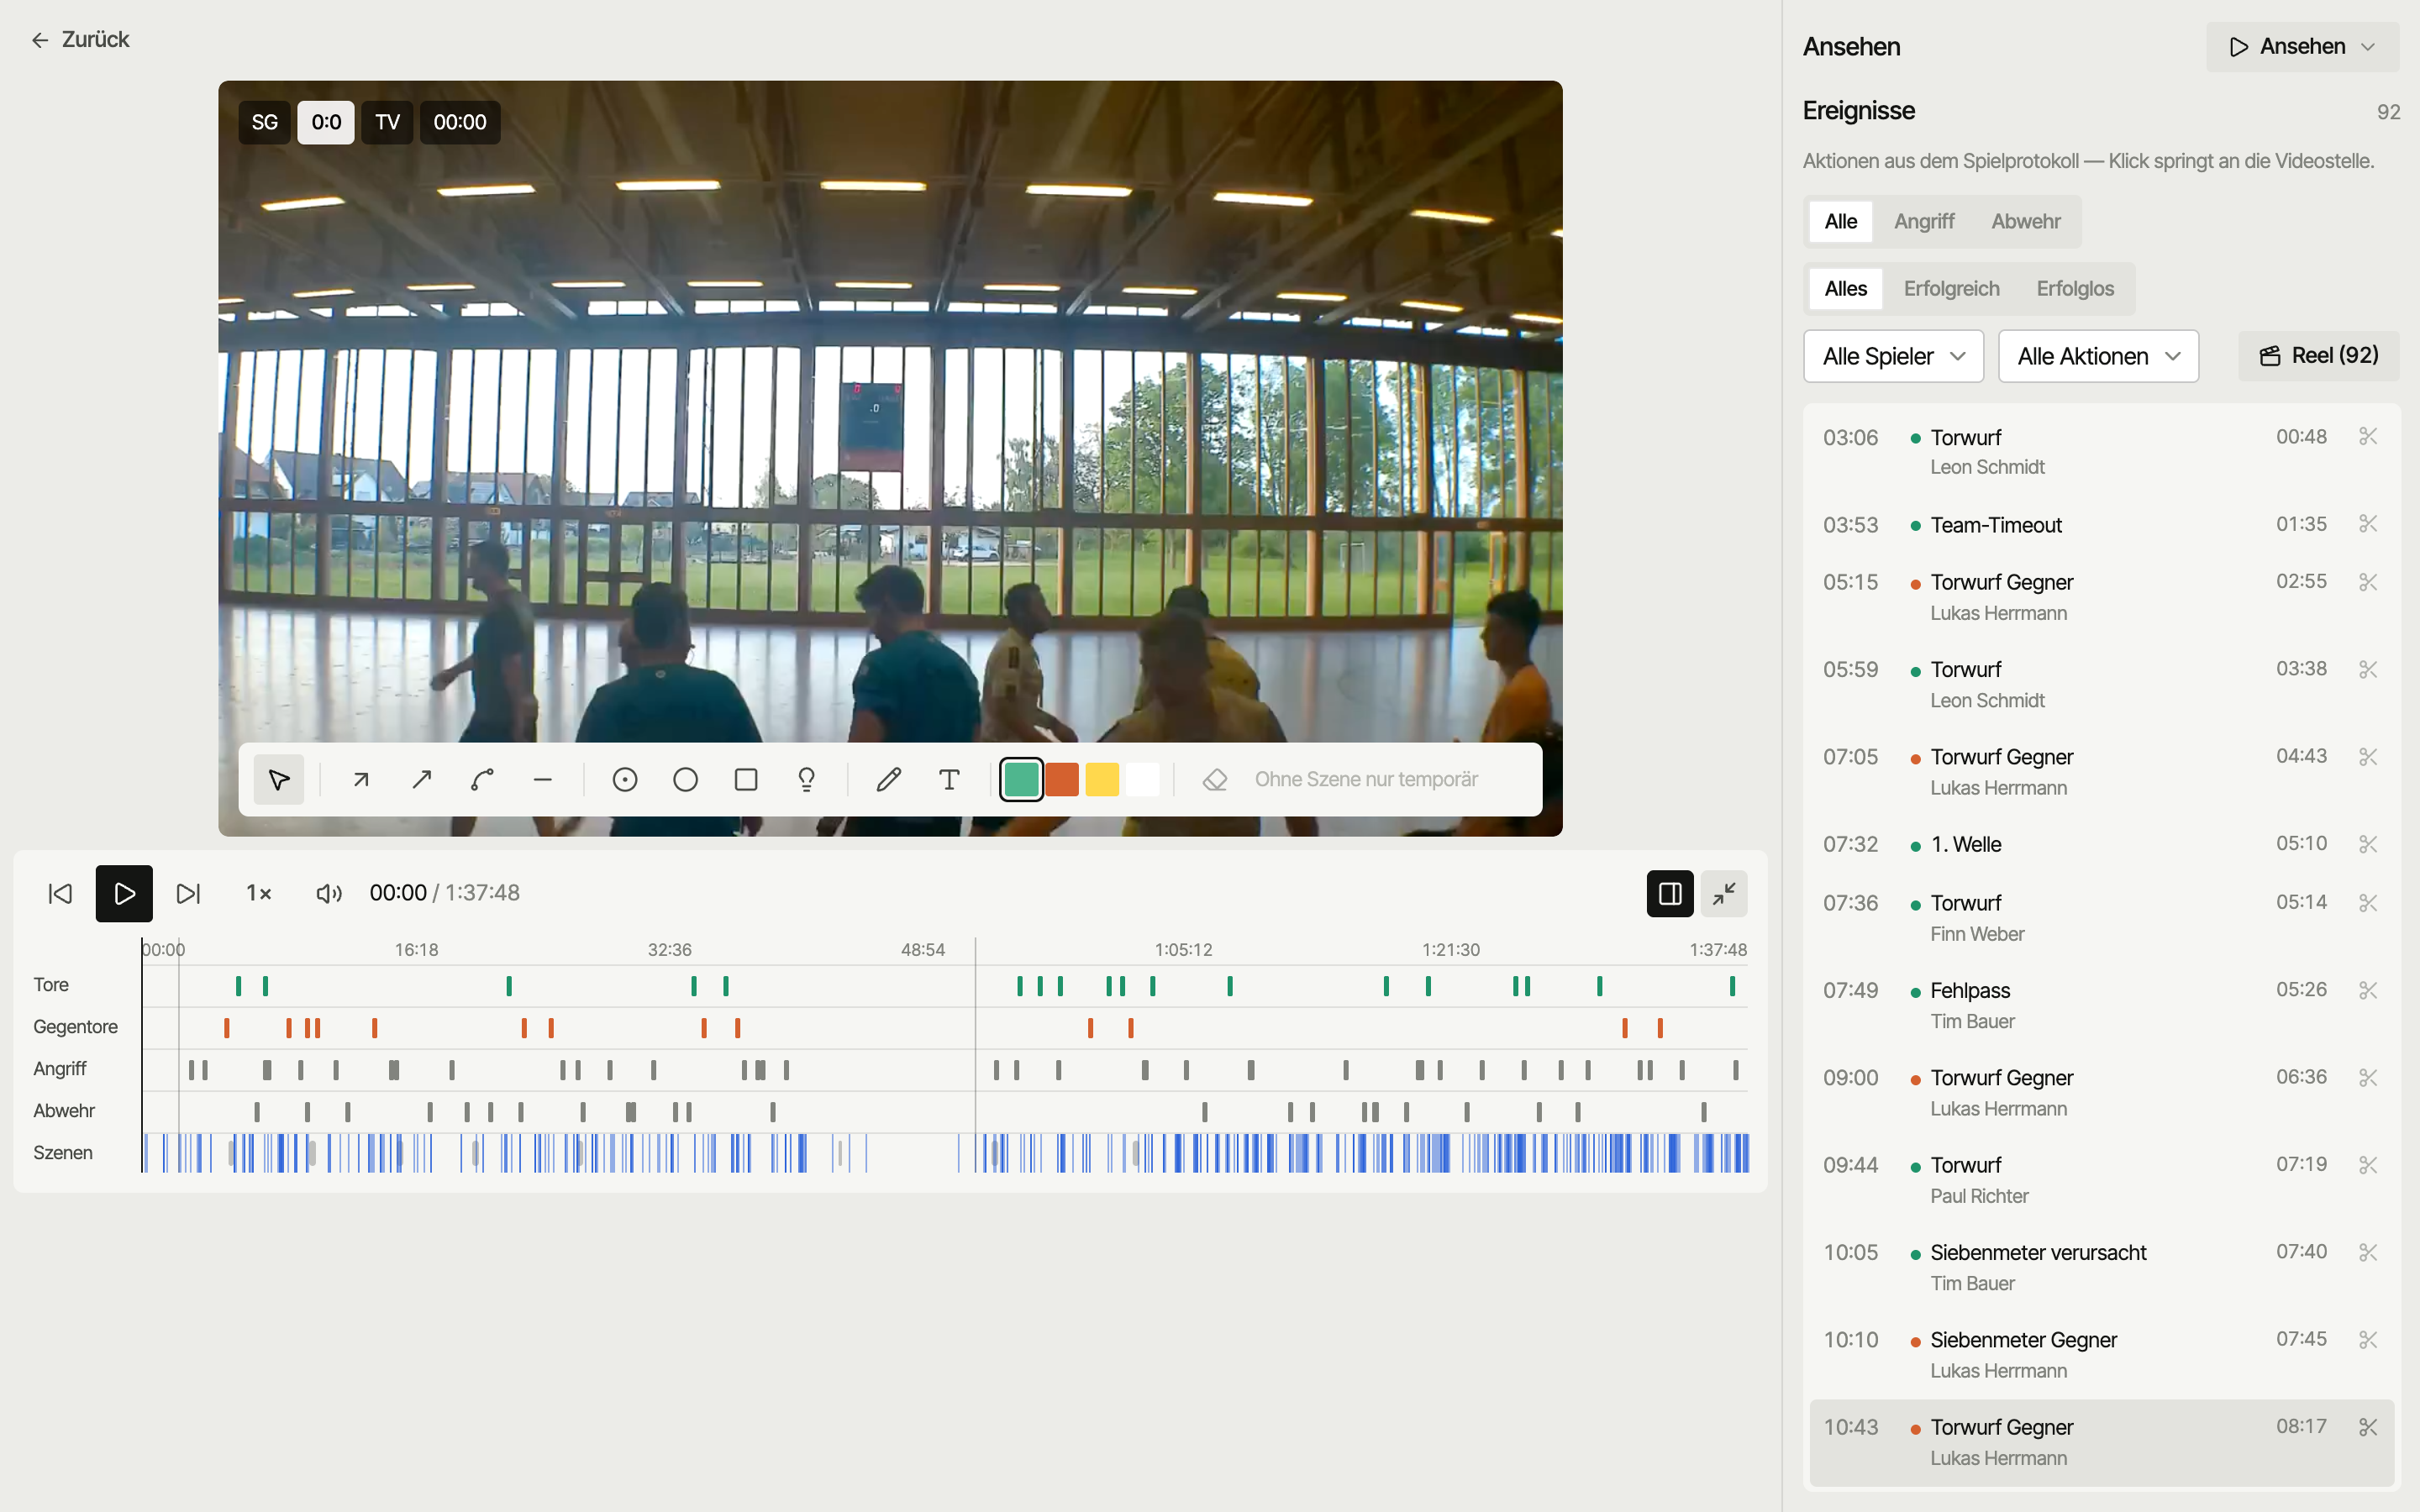Open the Ansehen mode dropdown
Image resolution: width=2420 pixels, height=1512 pixels.
pyautogui.click(x=2302, y=46)
